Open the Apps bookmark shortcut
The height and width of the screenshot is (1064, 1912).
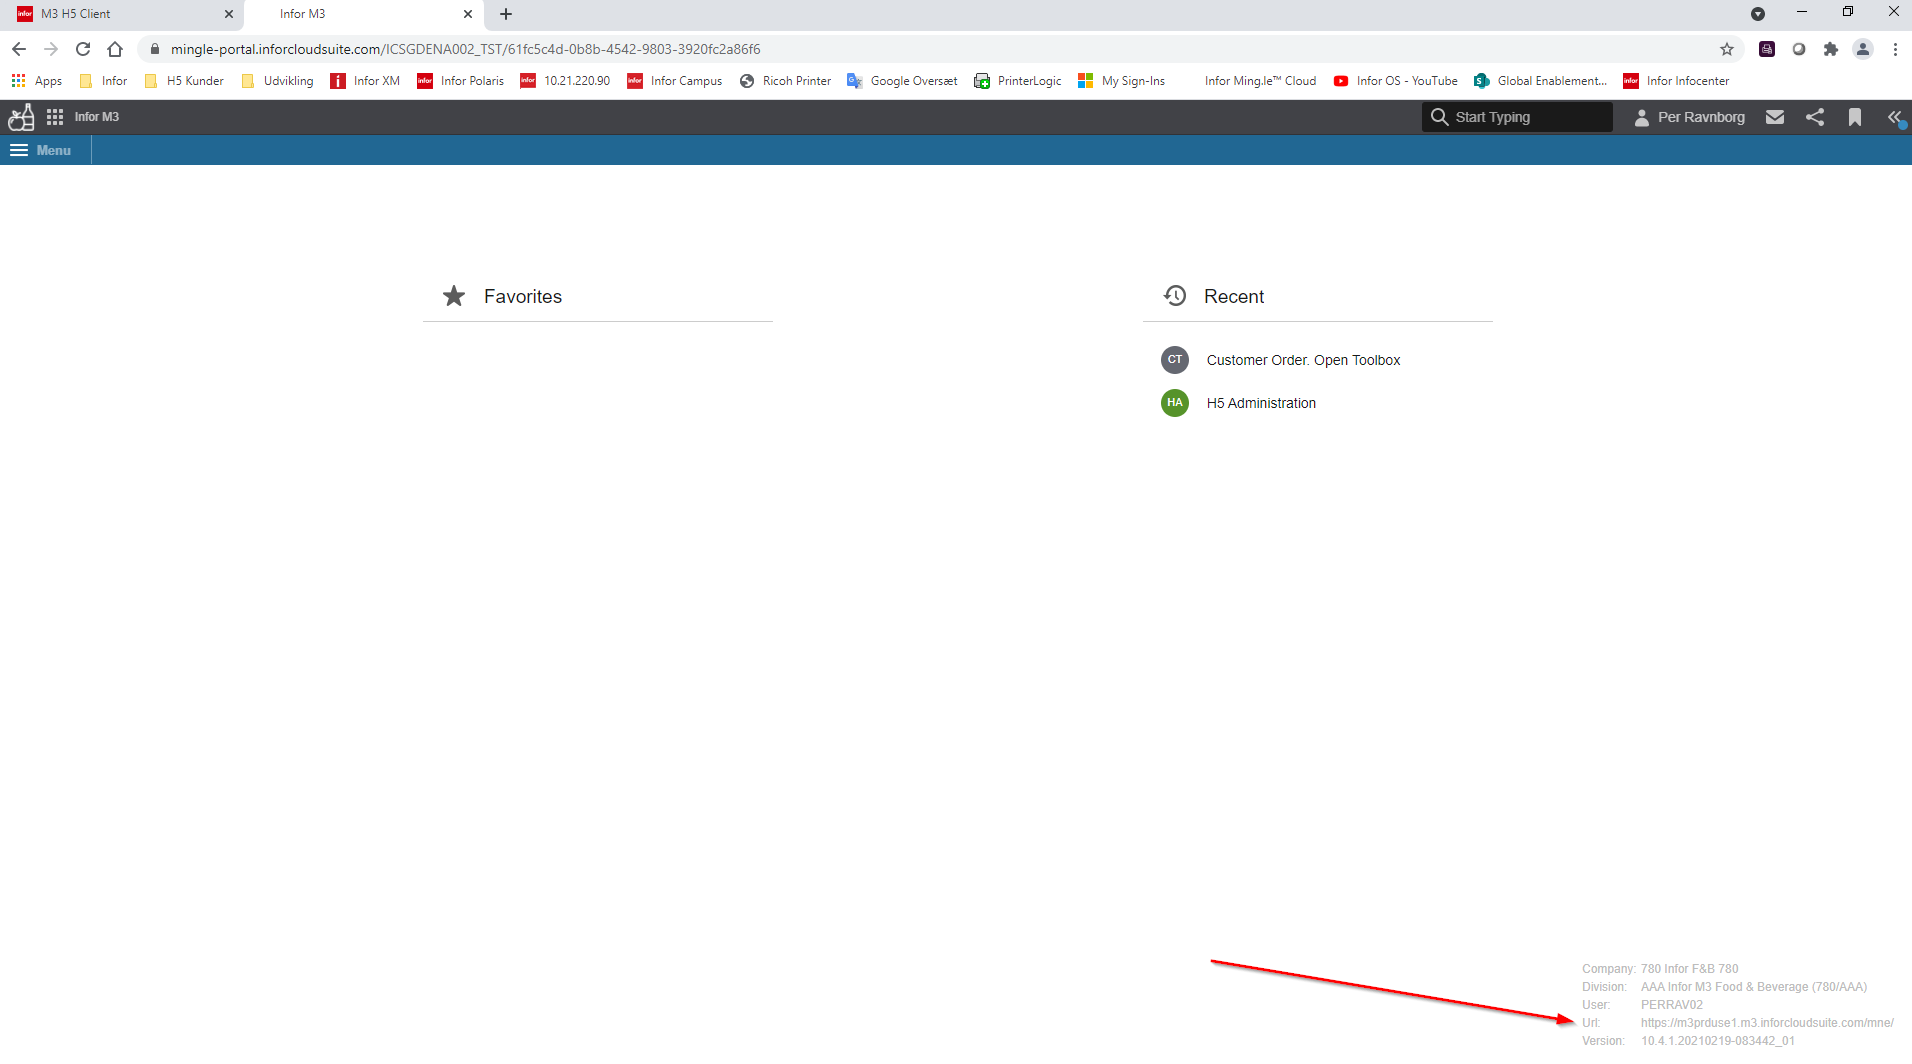37,81
